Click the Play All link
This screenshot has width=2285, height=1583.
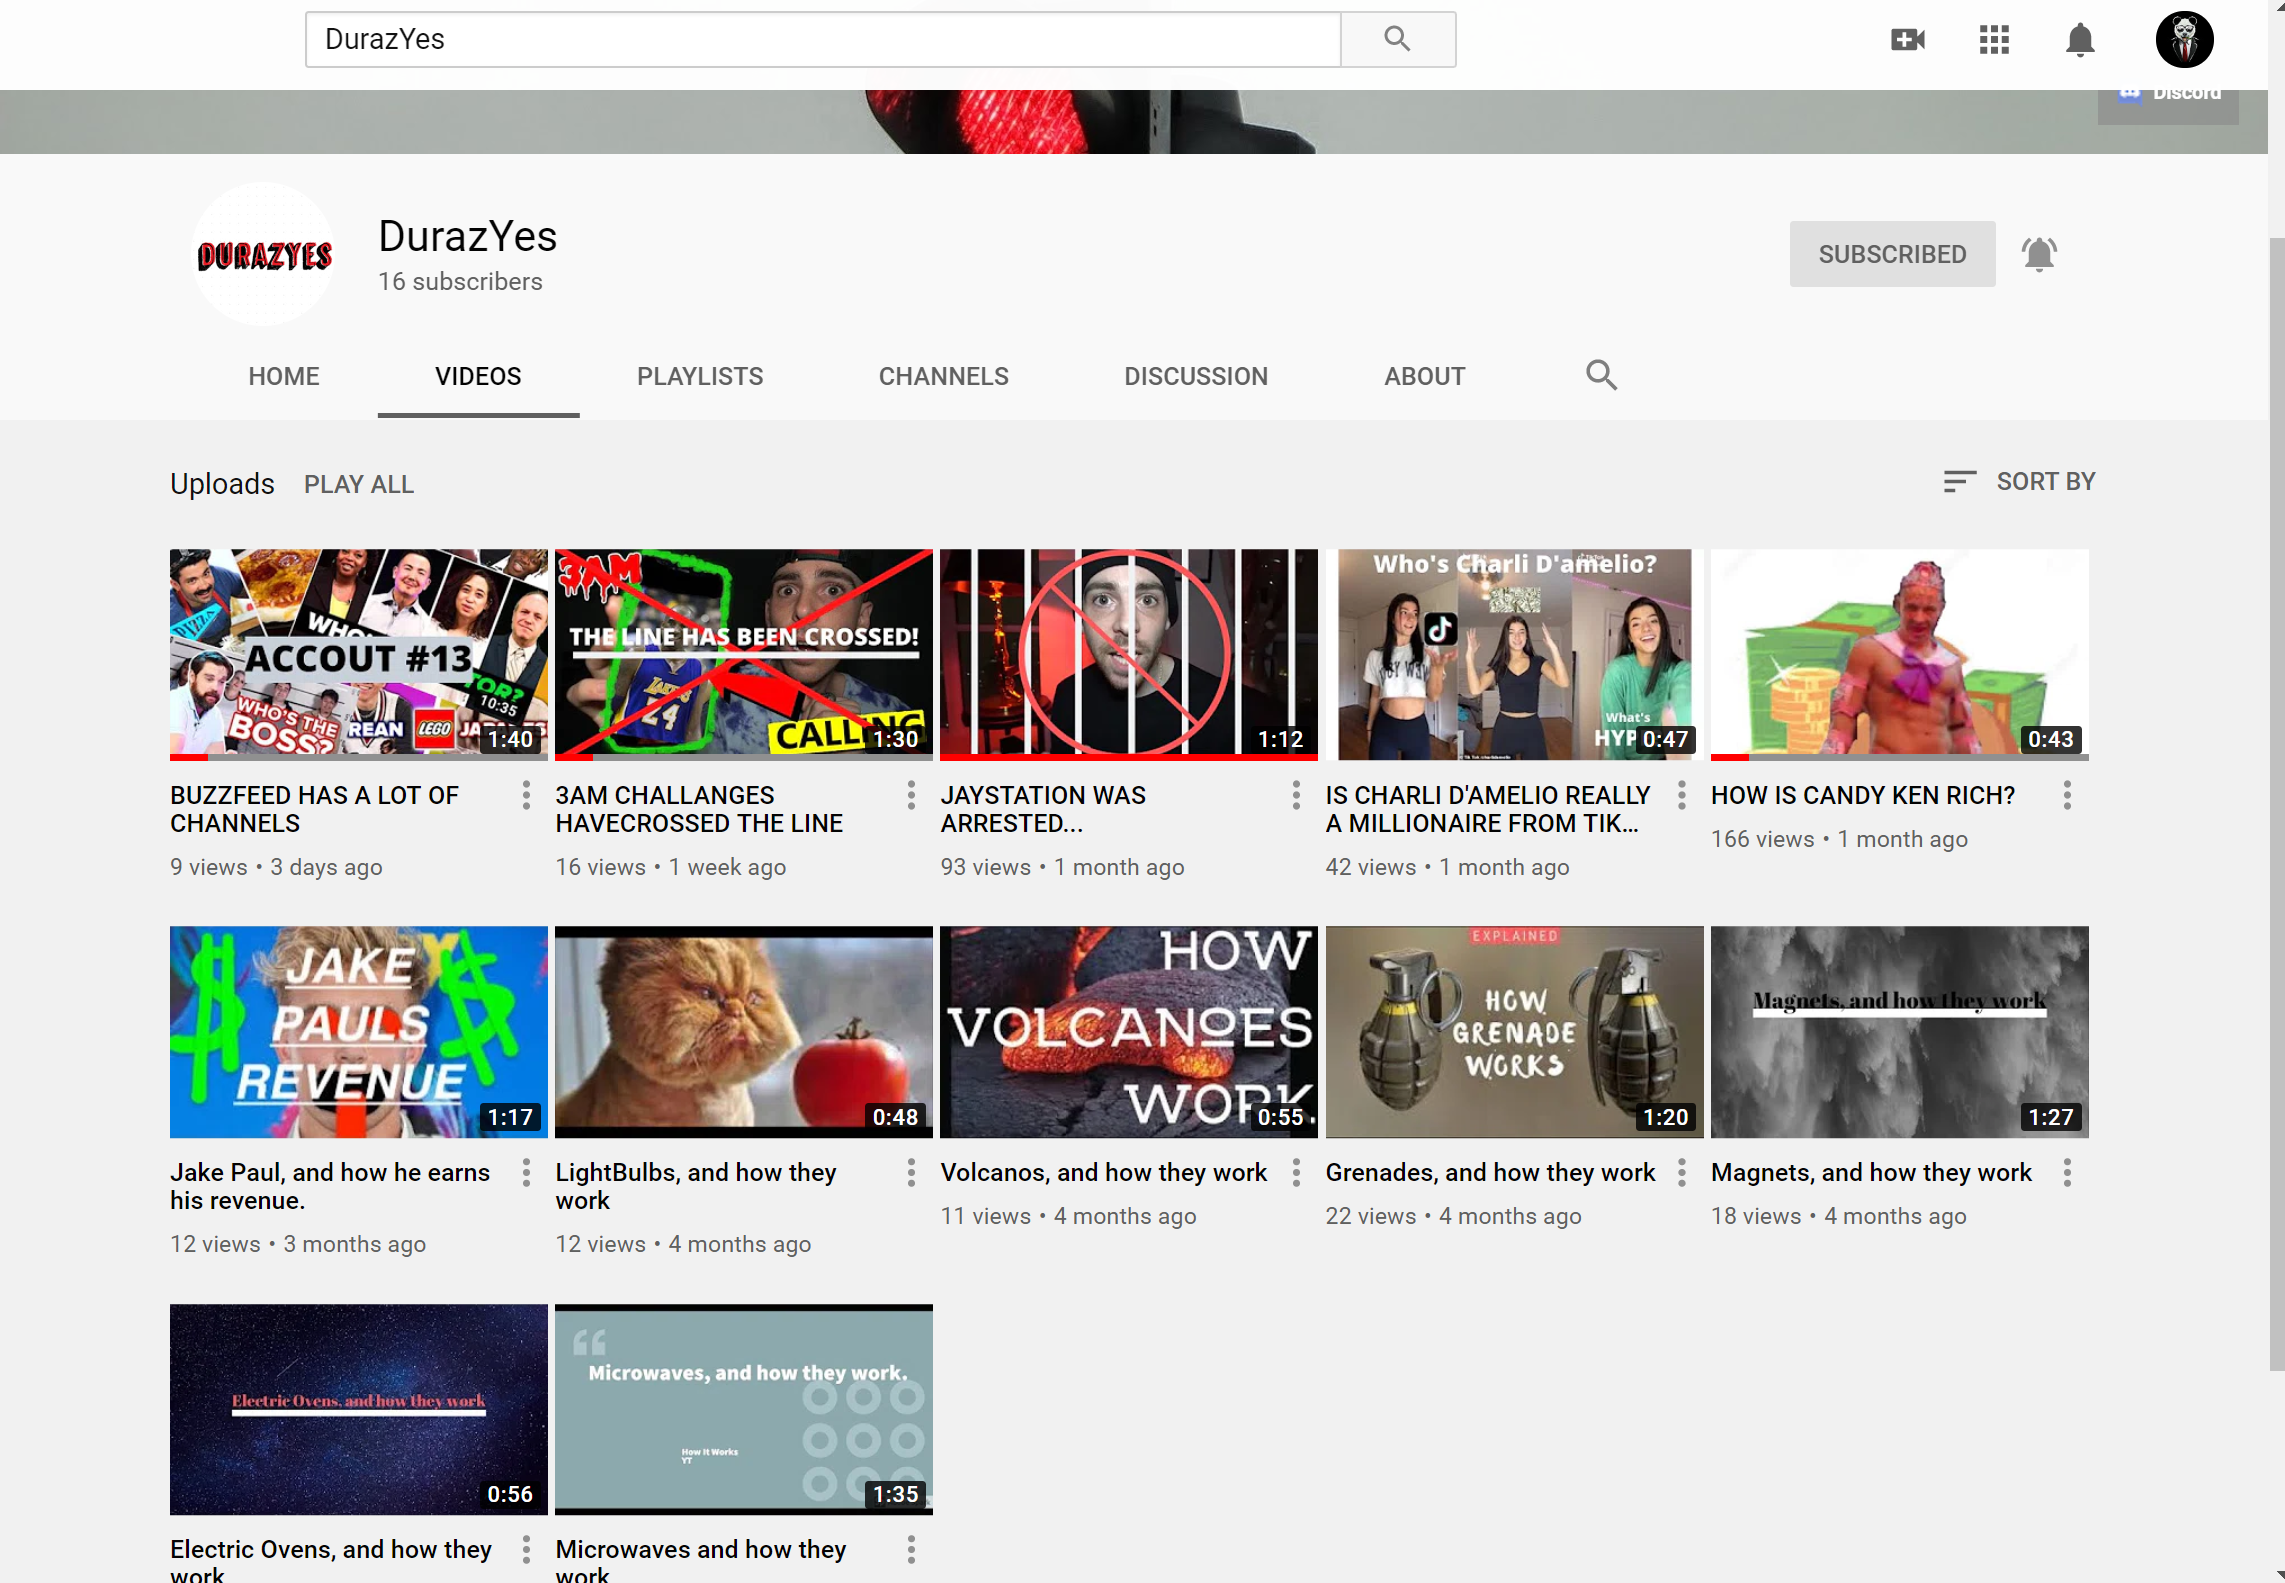(x=359, y=484)
